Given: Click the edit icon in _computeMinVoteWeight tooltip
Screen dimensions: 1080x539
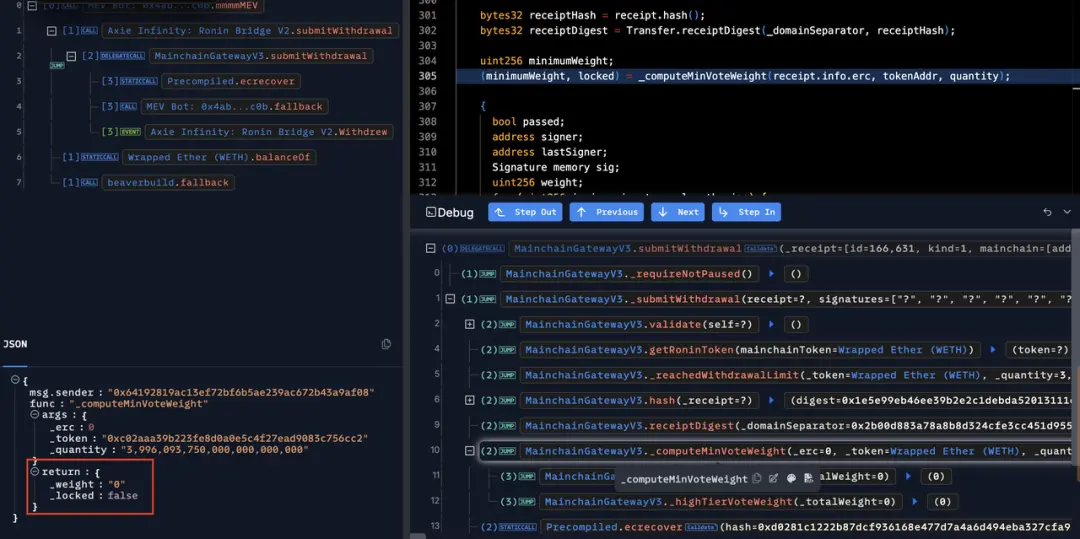Looking at the screenshot, I should coord(773,479).
